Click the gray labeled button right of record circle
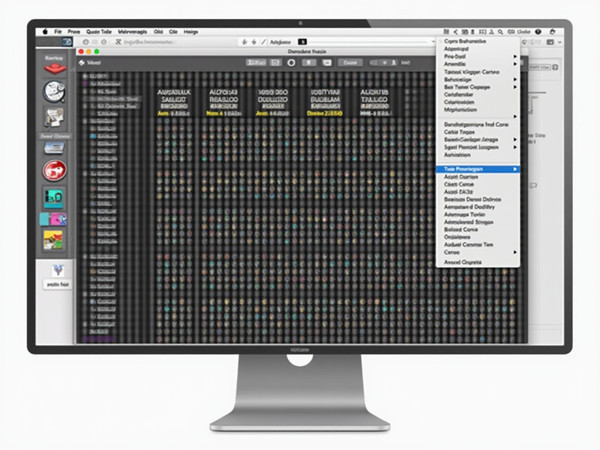The image size is (600, 450). pos(350,62)
